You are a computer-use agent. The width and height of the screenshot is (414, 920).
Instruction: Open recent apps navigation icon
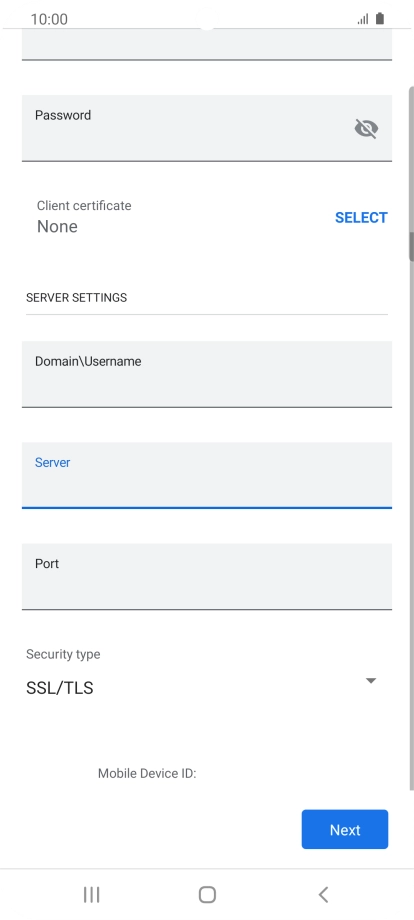click(x=91, y=894)
